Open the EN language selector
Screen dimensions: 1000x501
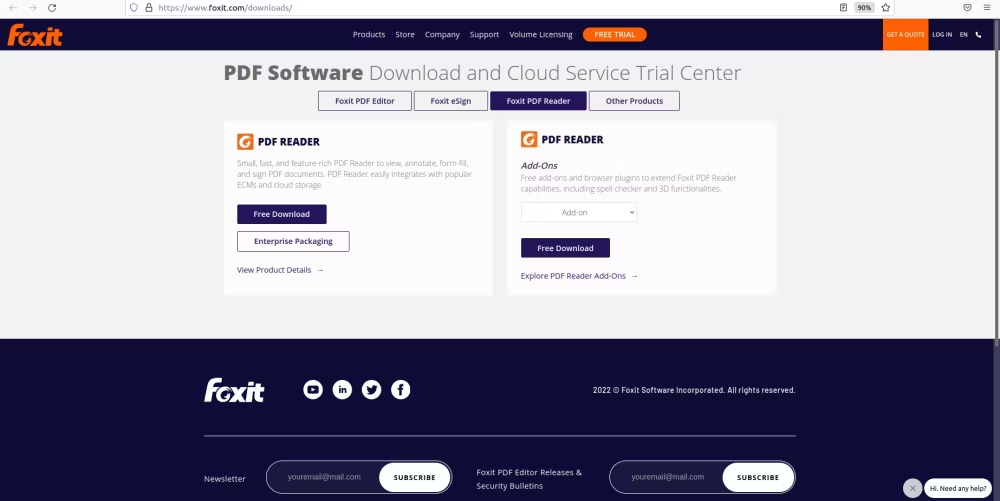pos(964,34)
